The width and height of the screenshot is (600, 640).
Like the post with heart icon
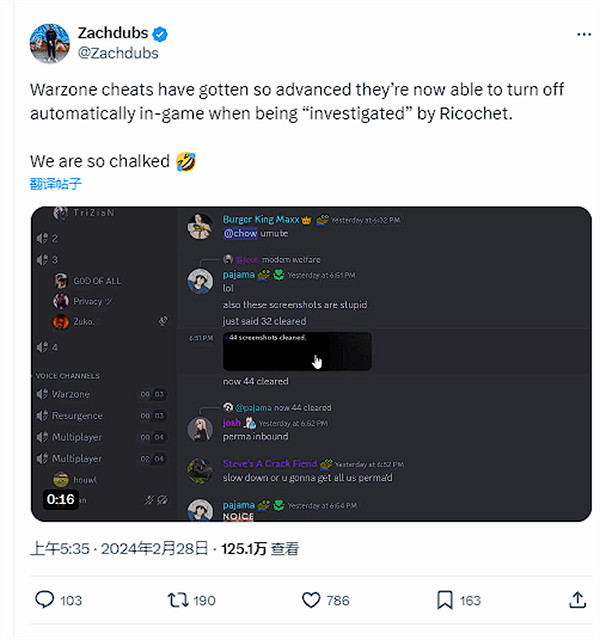(x=311, y=600)
